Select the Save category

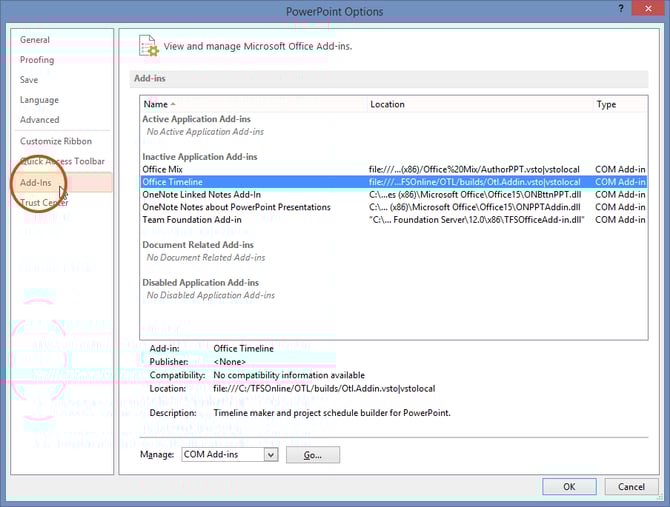tap(29, 80)
